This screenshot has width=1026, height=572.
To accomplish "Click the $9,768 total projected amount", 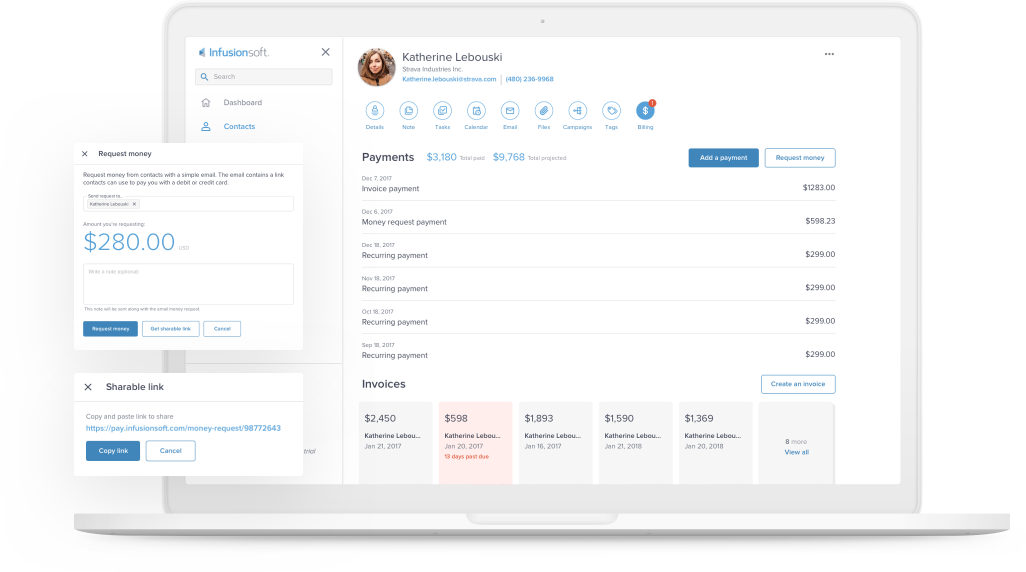I will (508, 157).
